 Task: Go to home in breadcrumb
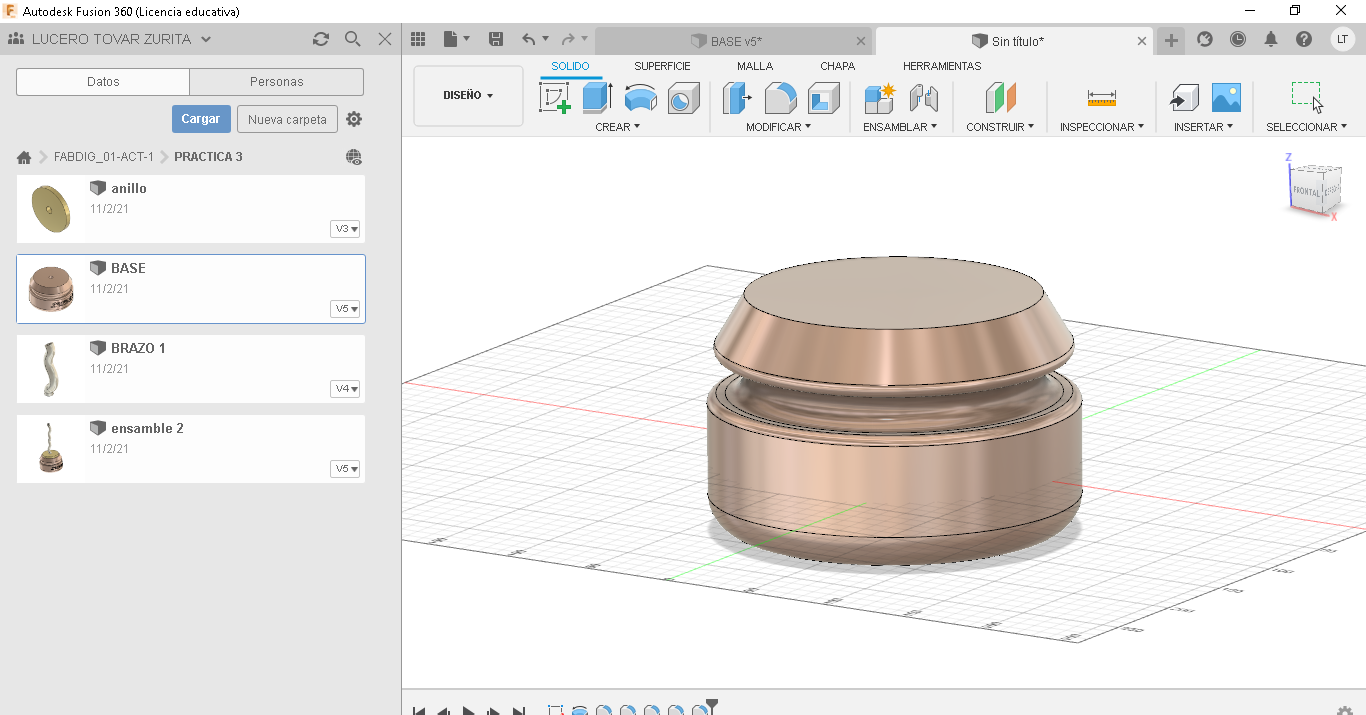(24, 157)
